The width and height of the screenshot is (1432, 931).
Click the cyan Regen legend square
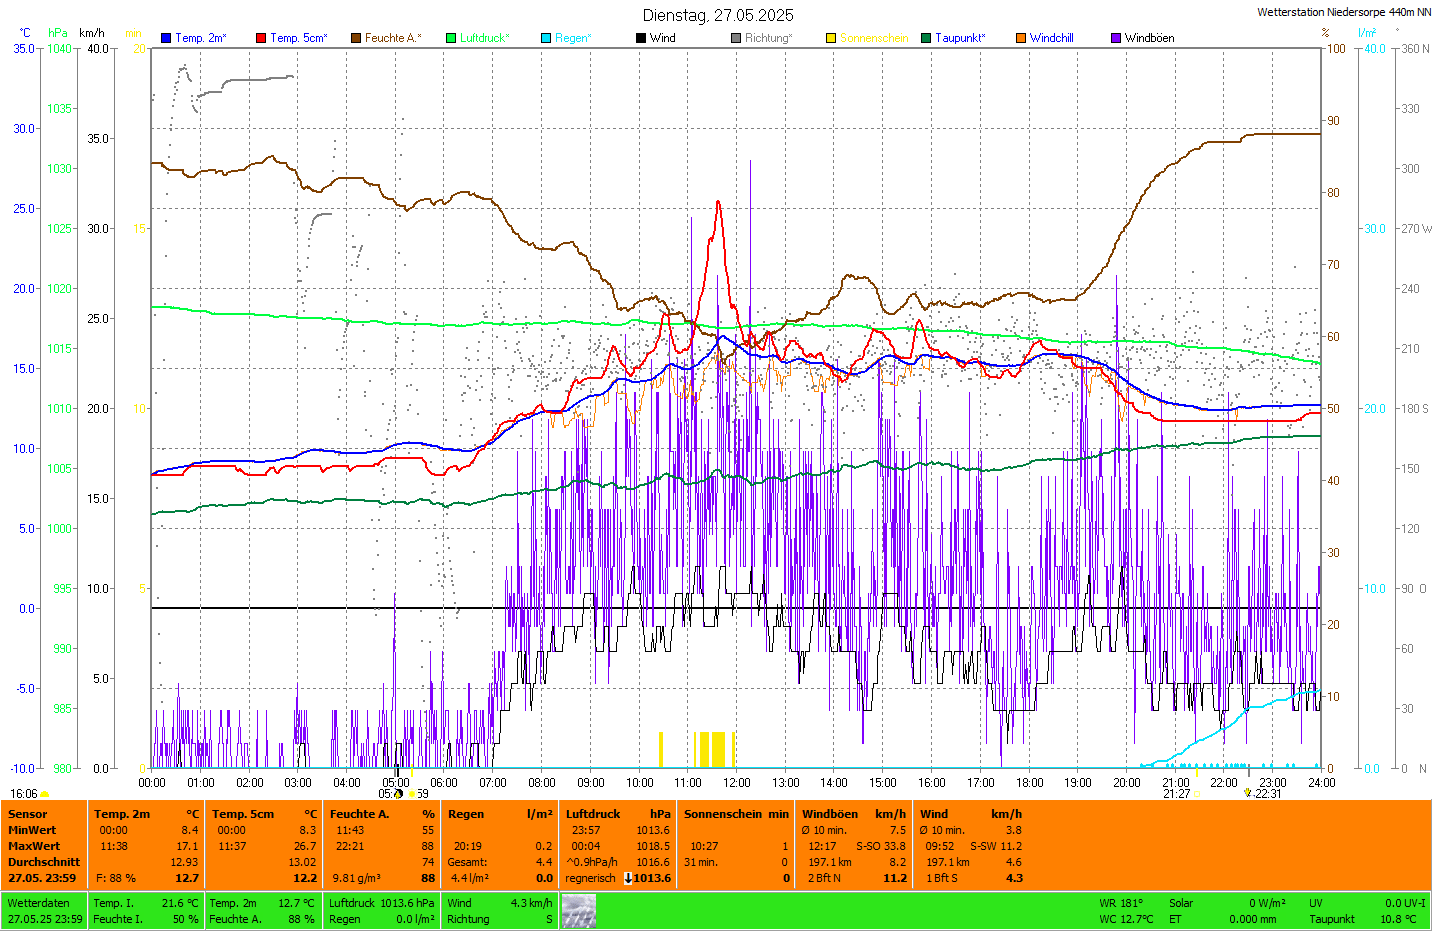pyautogui.click(x=546, y=38)
